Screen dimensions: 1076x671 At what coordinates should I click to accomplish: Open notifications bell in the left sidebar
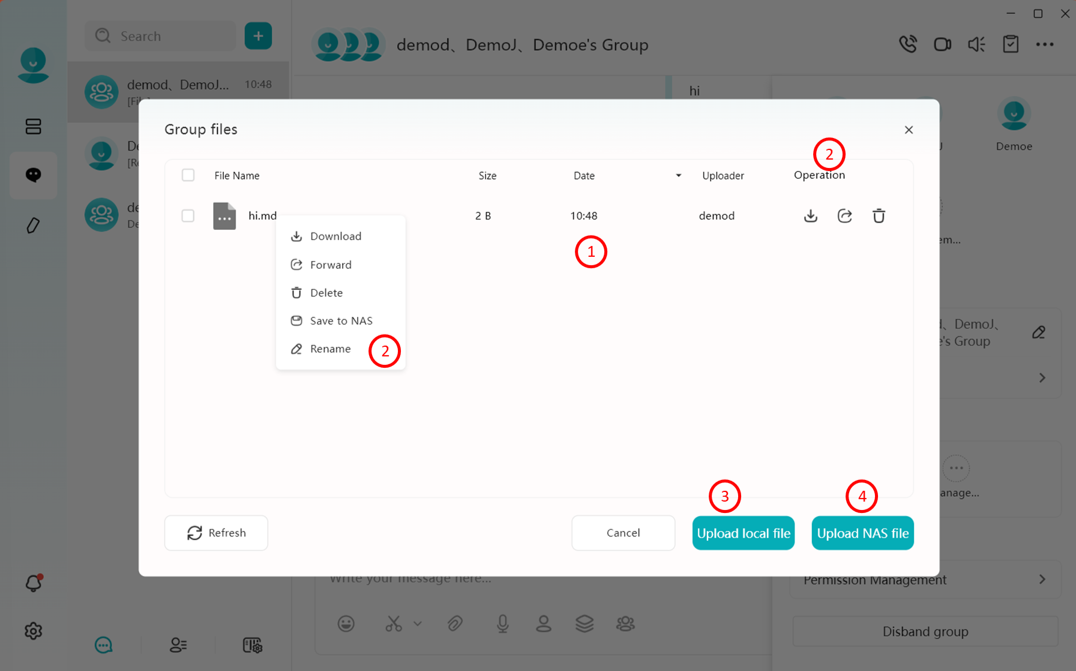point(33,582)
